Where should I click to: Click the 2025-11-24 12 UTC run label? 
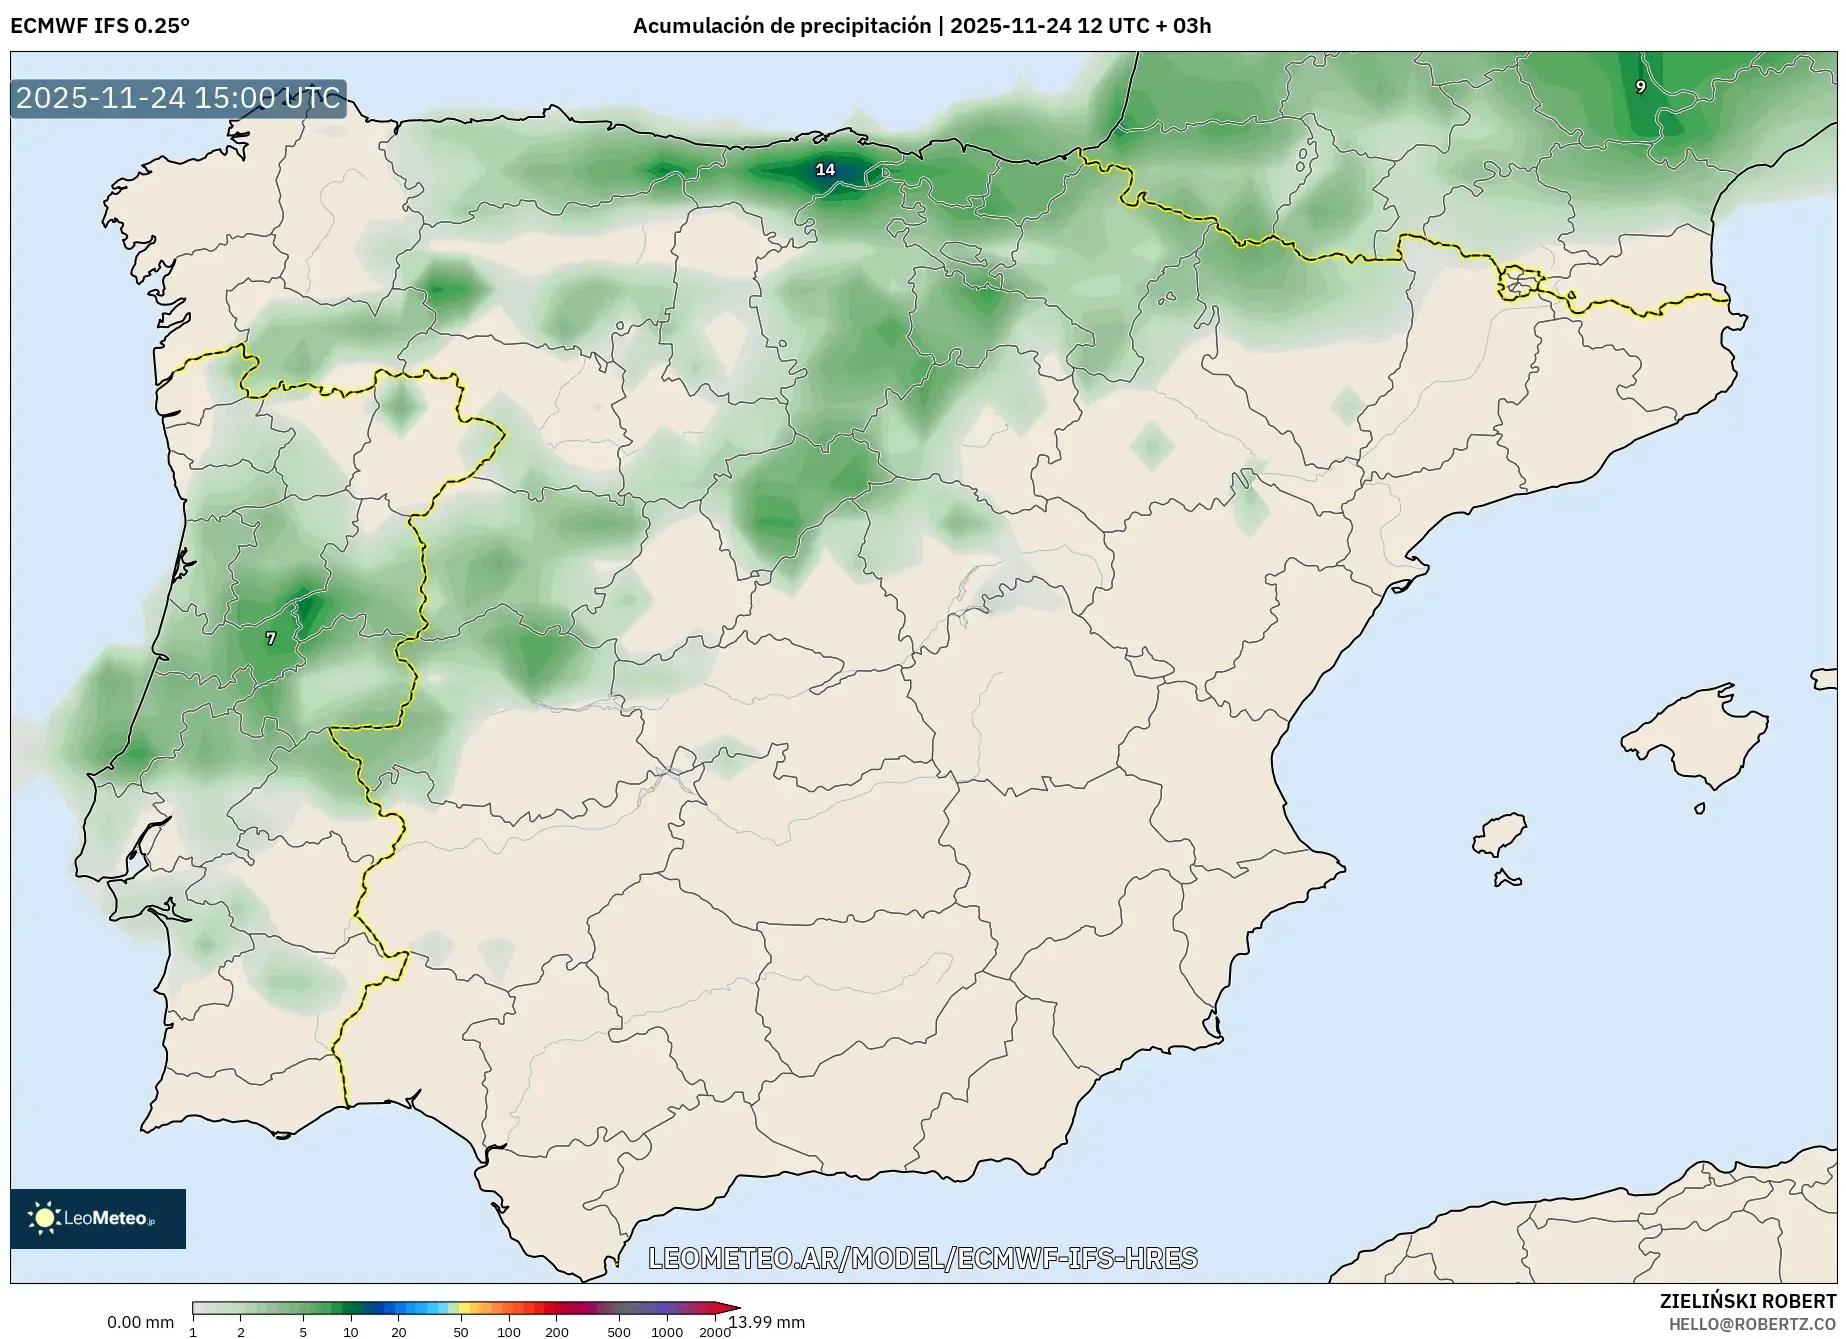click(x=1050, y=27)
